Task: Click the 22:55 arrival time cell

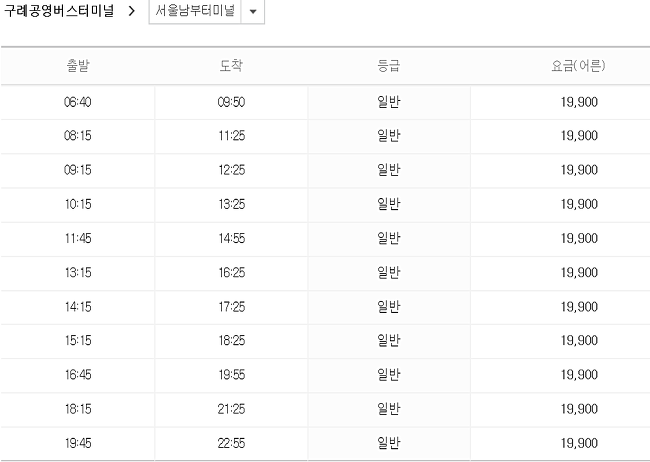Action: click(232, 443)
